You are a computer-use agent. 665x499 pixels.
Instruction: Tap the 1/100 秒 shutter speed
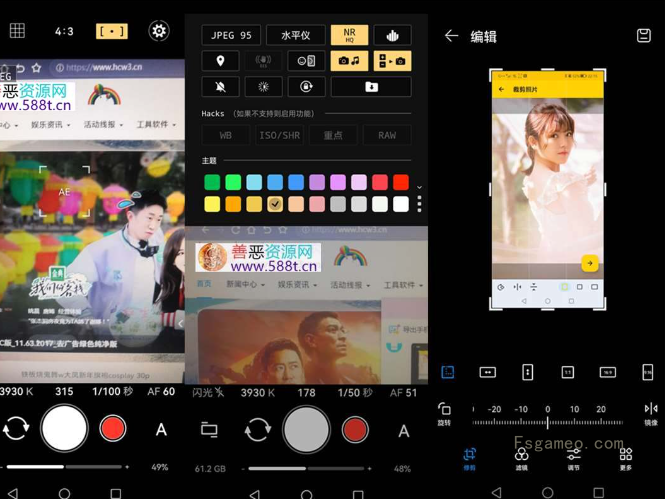click(x=112, y=391)
